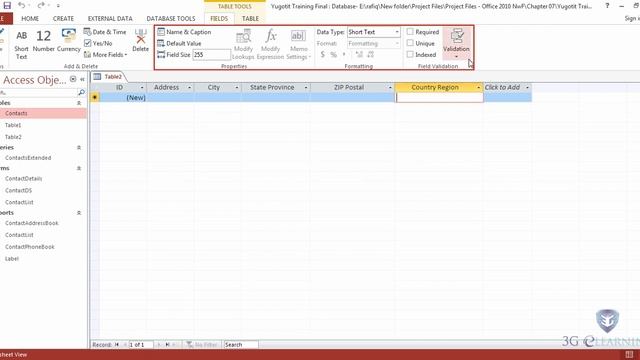
Task: Insert a Short Text field
Action: 21,45
